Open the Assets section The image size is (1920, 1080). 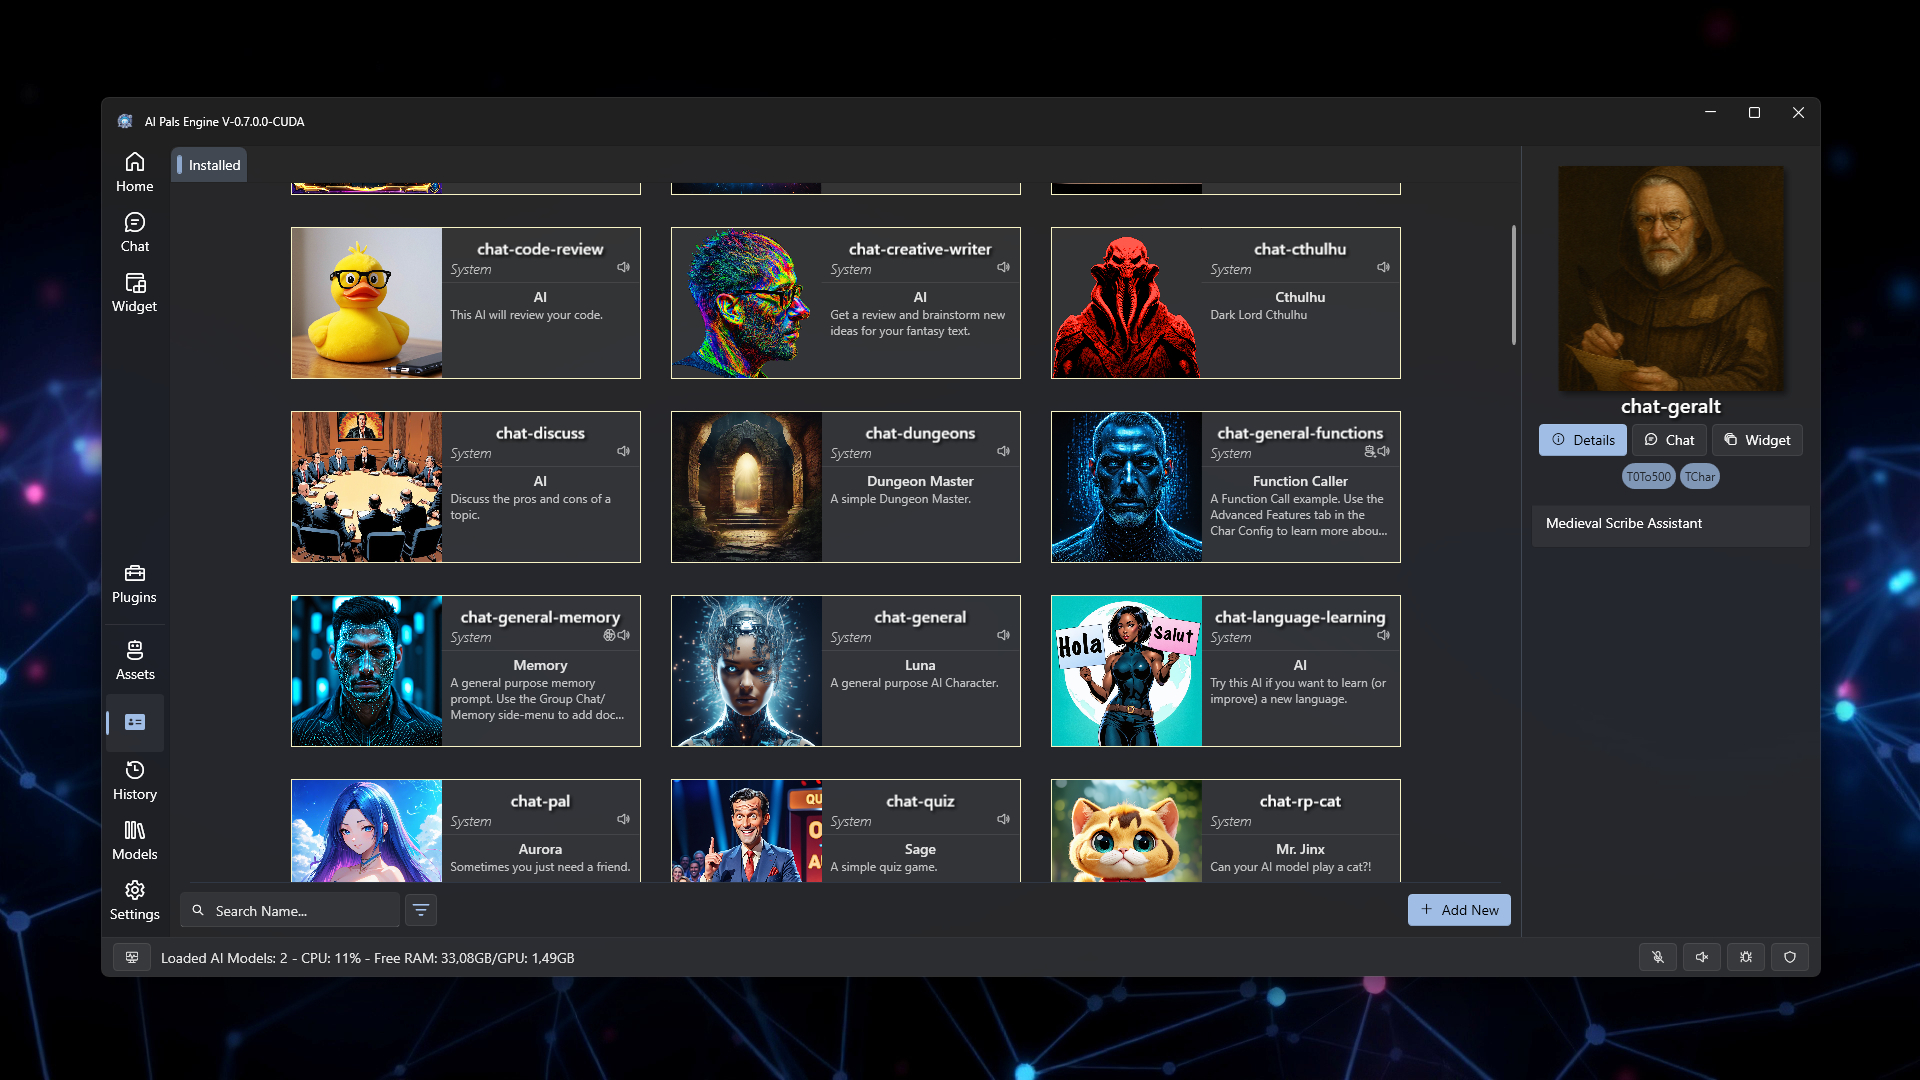[134, 660]
